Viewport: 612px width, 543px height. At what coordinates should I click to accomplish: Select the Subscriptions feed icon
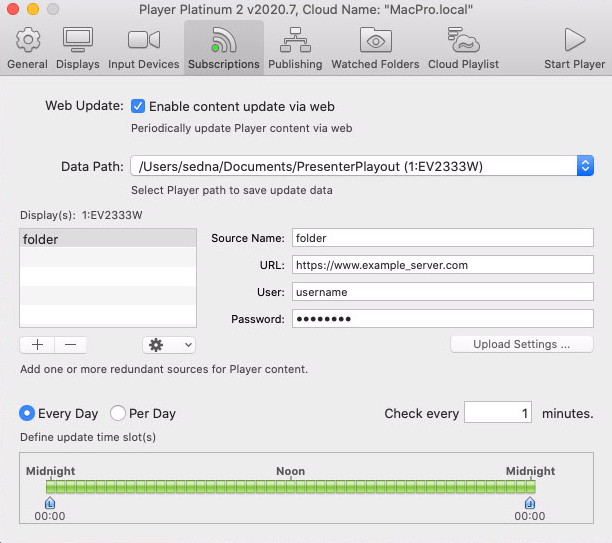tap(224, 40)
